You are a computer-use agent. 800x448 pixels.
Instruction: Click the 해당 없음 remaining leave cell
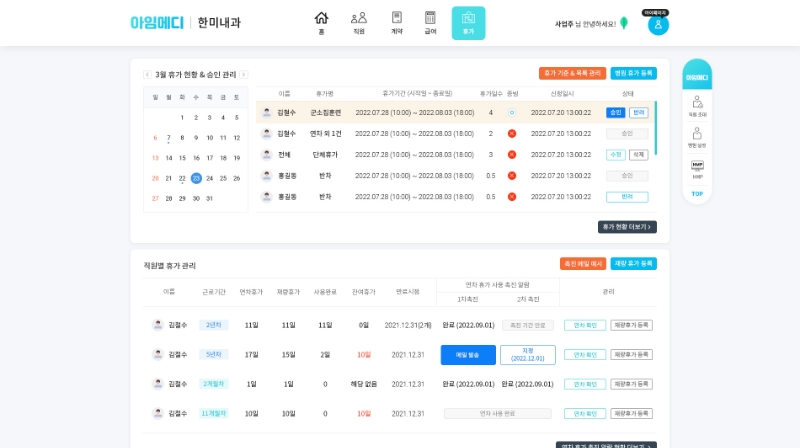[x=363, y=384]
